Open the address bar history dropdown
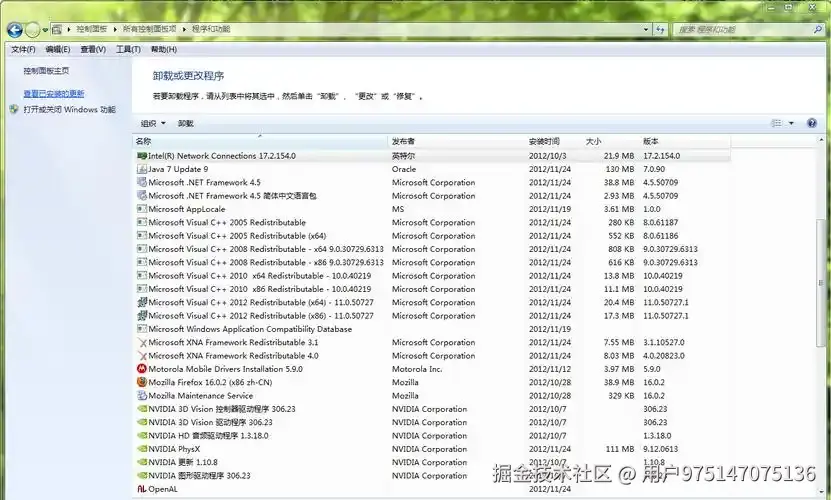 point(646,30)
